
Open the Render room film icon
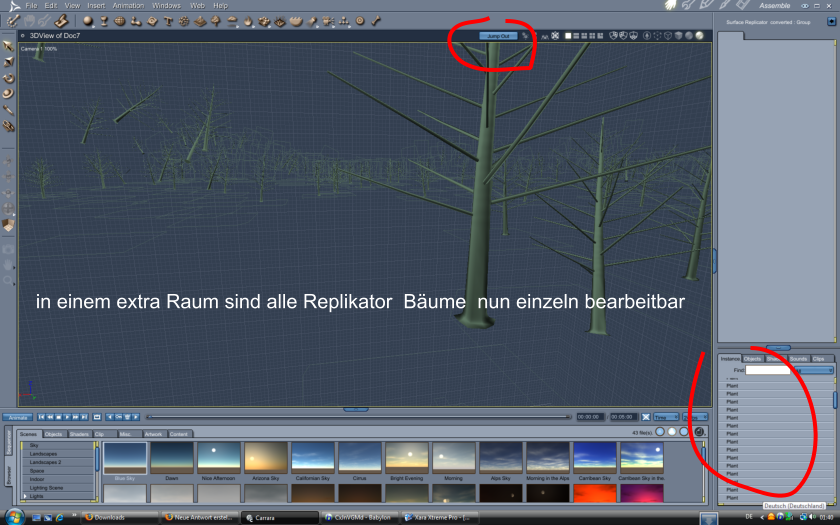pos(742,5)
